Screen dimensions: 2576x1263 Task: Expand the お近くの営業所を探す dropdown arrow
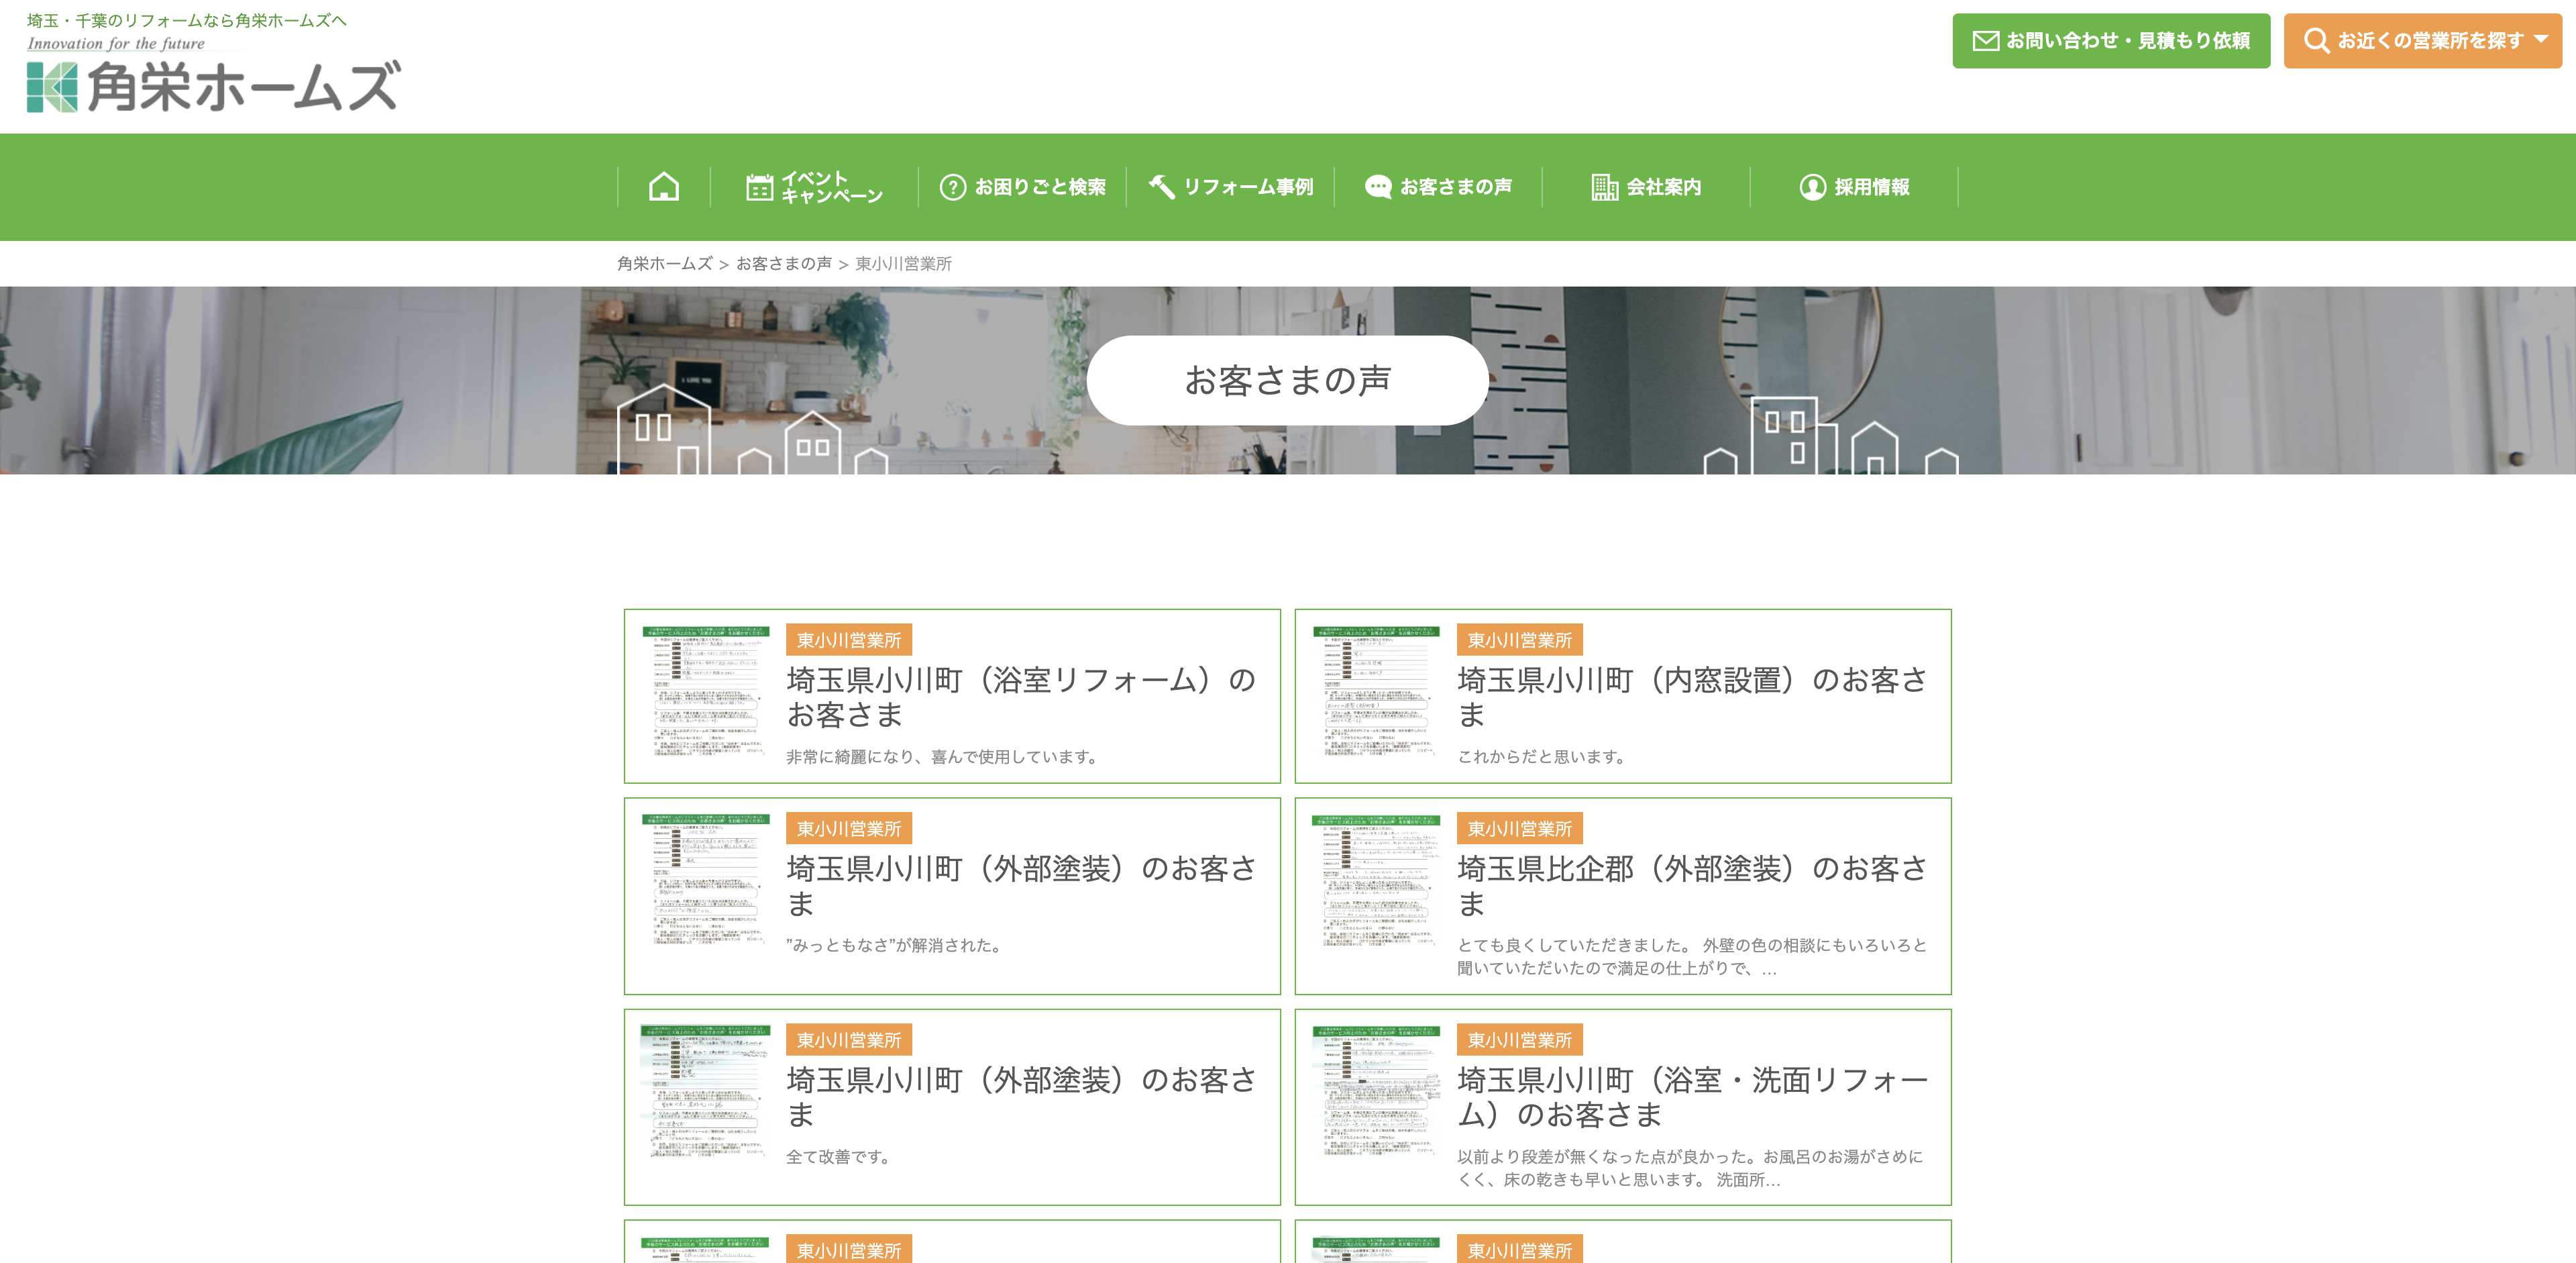pos(2541,40)
